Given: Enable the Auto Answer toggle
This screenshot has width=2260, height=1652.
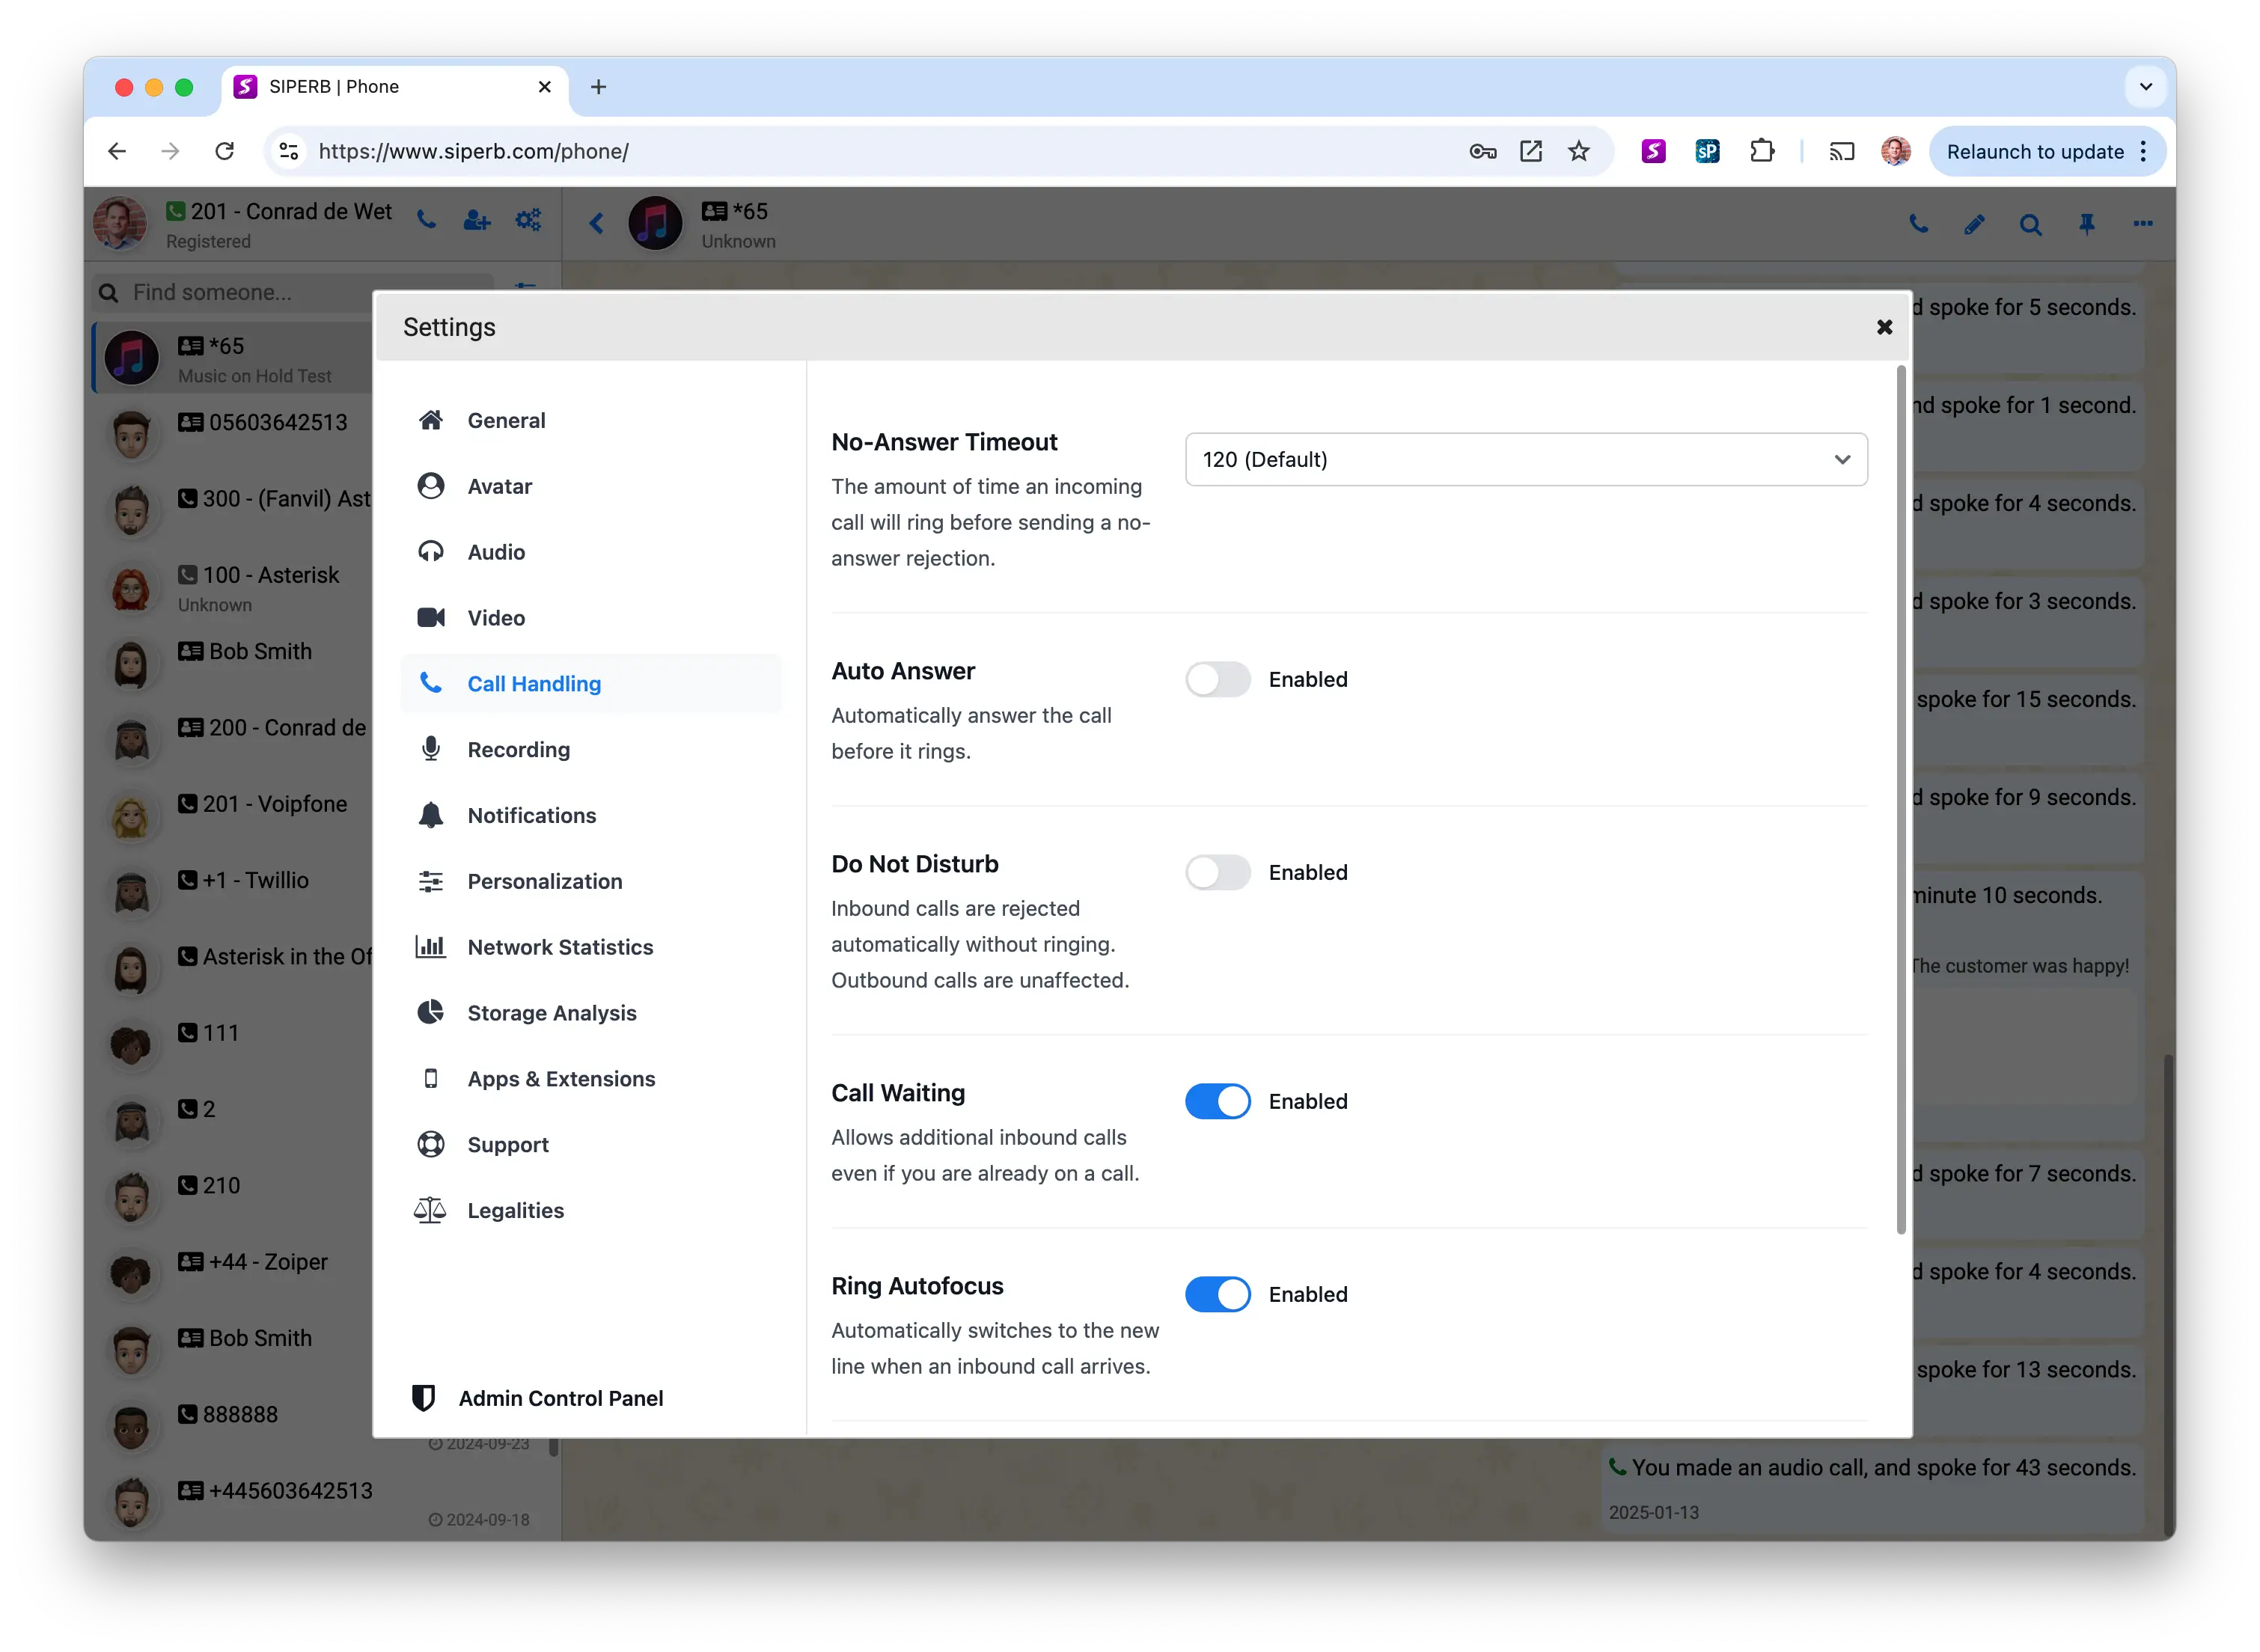Looking at the screenshot, I should 1217,680.
